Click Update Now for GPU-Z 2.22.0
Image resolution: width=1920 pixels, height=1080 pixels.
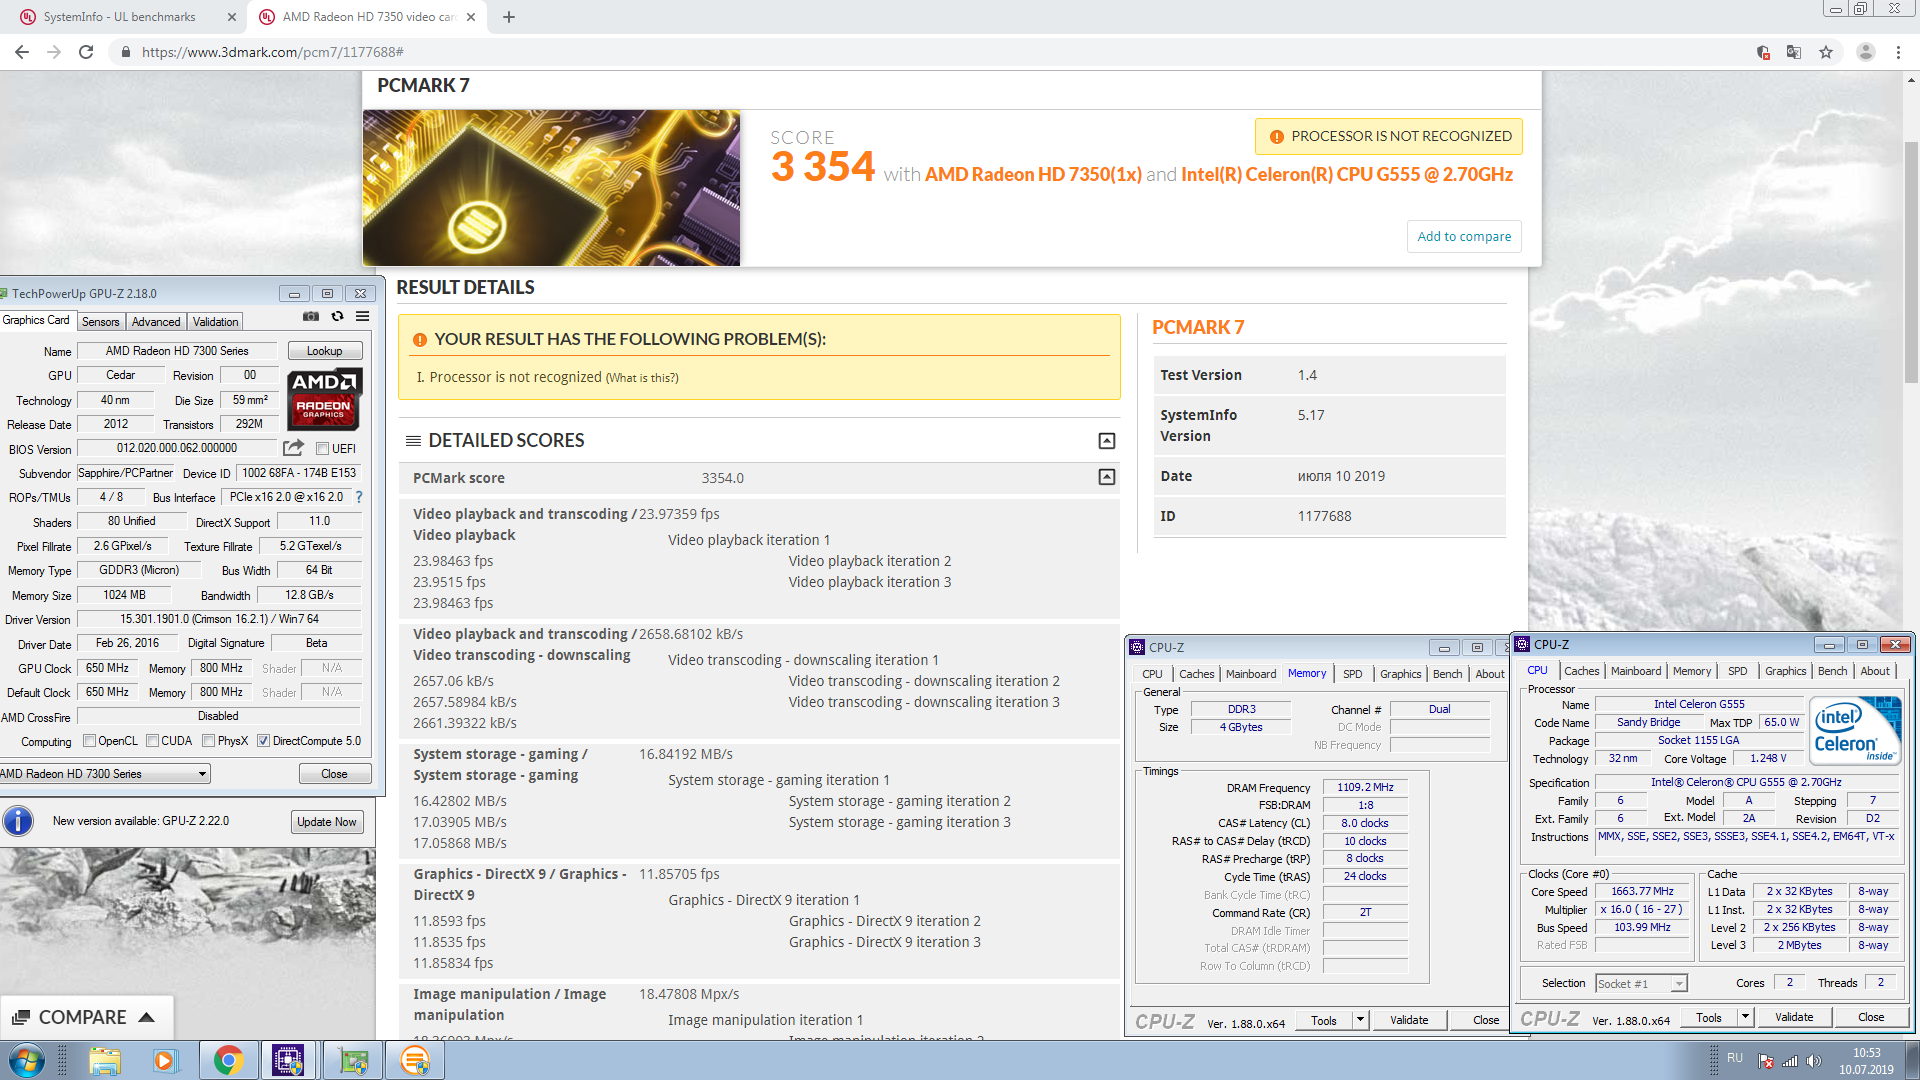coord(326,822)
